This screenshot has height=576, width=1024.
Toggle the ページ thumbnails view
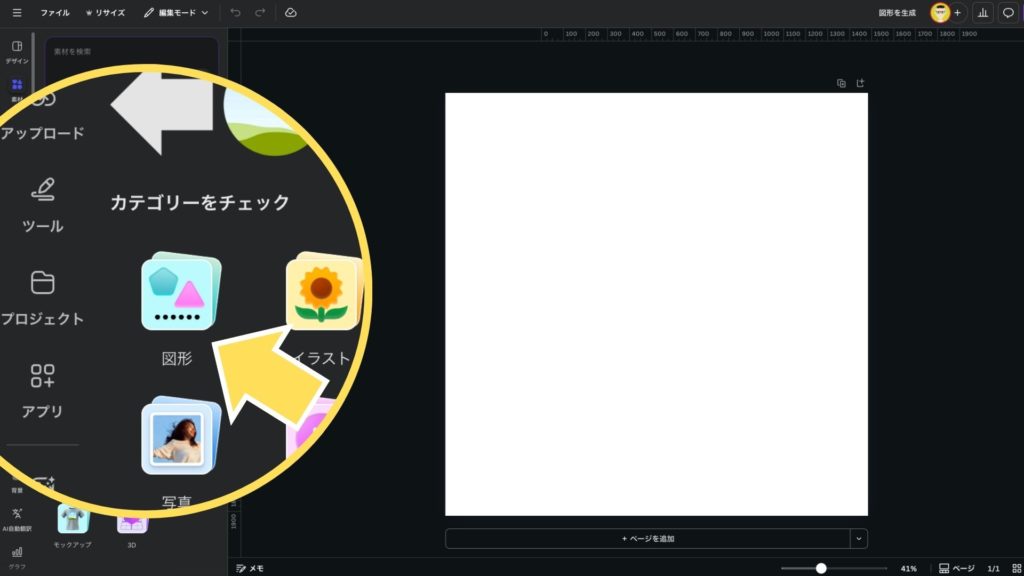click(956, 568)
